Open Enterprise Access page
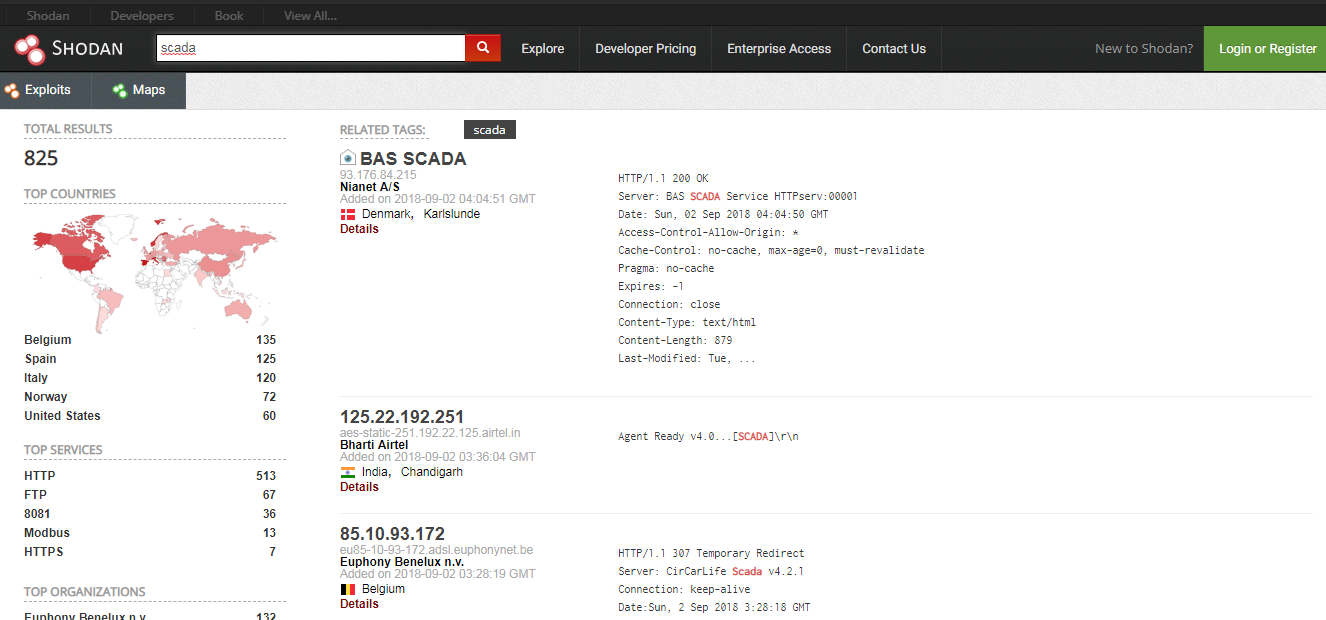The width and height of the screenshot is (1326, 620). 779,49
